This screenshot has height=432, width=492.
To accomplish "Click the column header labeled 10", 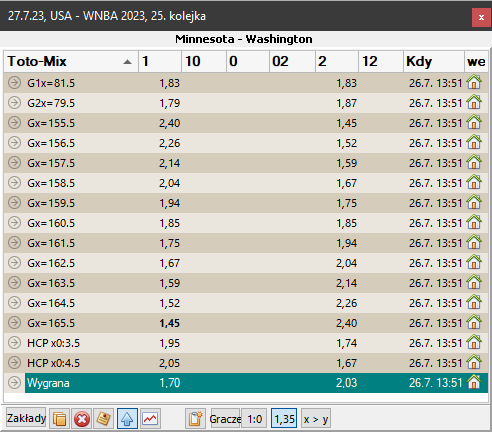I will pyautogui.click(x=204, y=61).
